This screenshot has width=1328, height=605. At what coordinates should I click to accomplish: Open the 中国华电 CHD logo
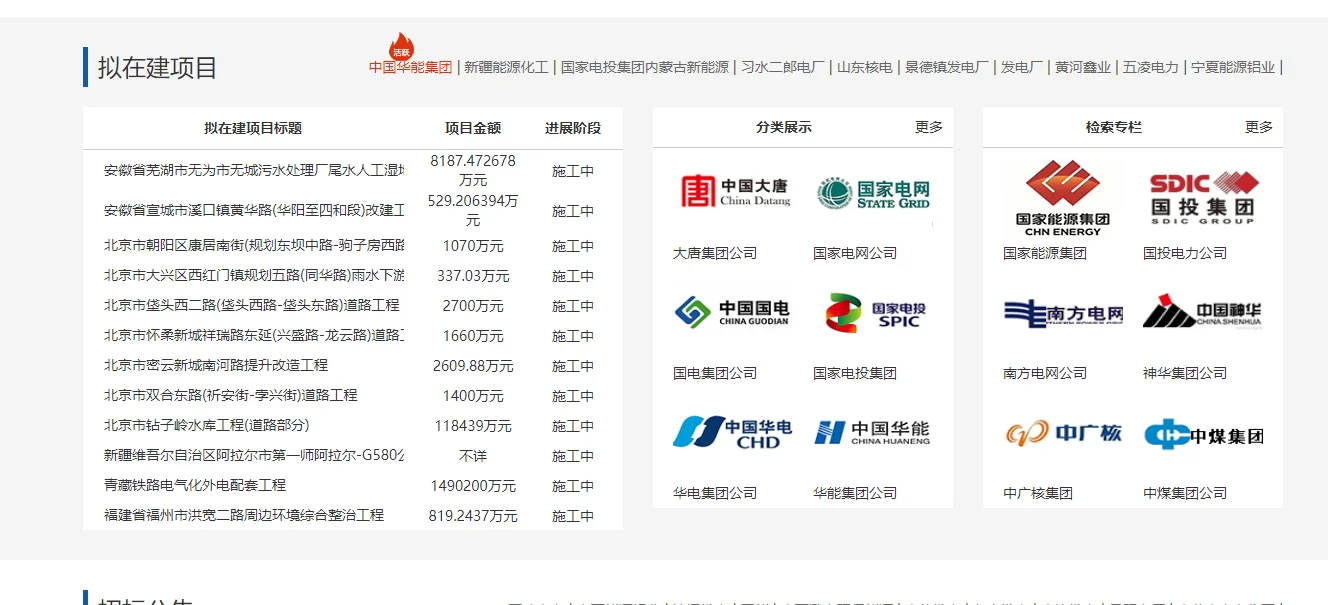point(732,432)
